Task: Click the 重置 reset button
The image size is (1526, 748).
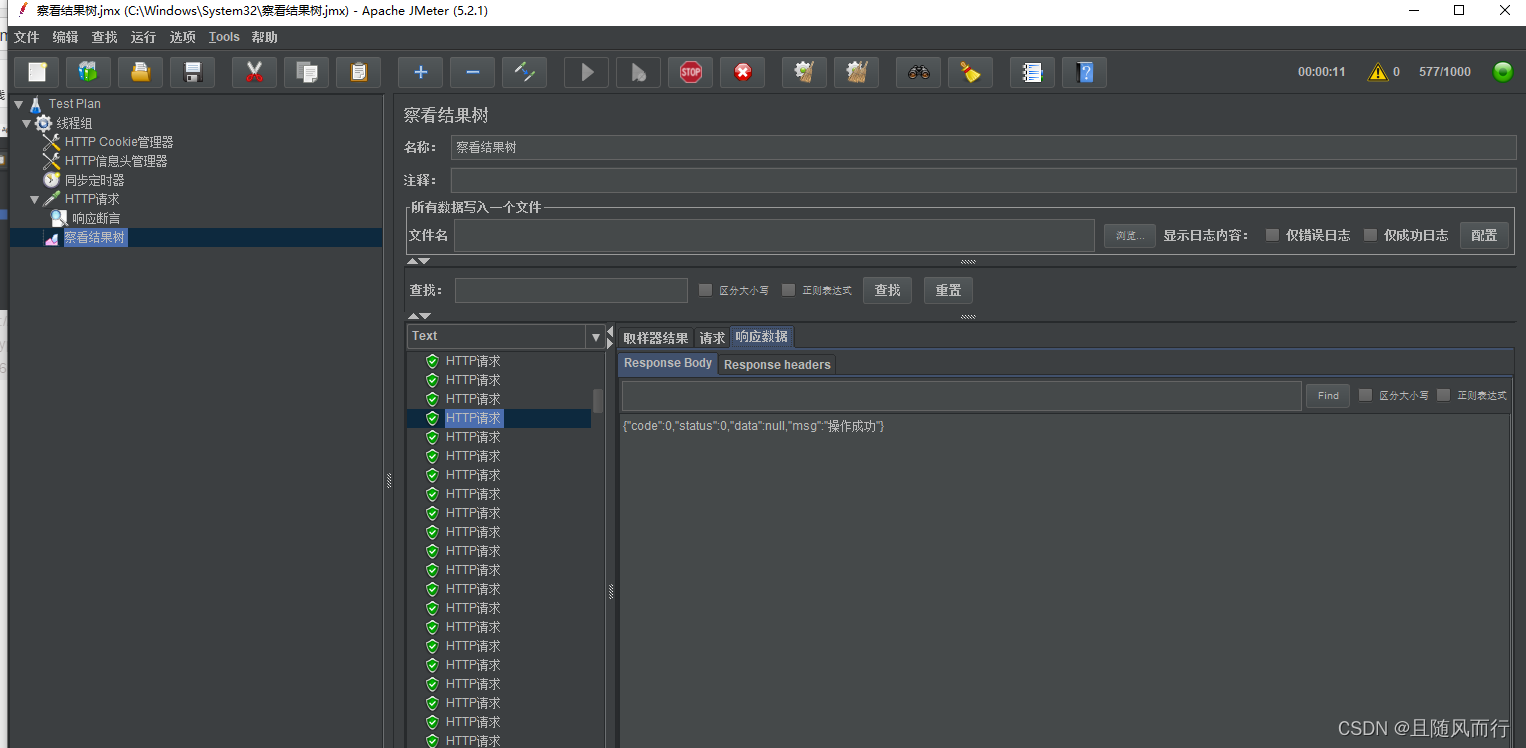Action: (948, 290)
